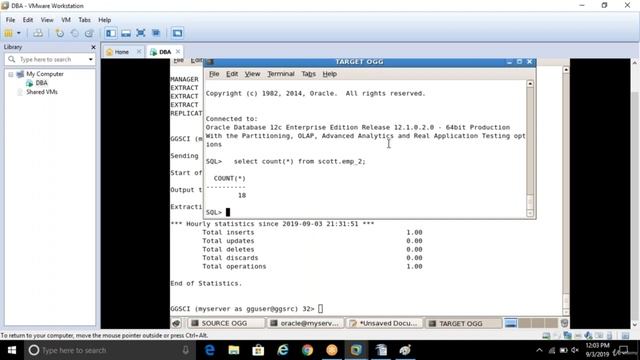This screenshot has width=640, height=360.
Task: Open Microsoft Store from the taskbar
Action: pyautogui.click(x=258, y=350)
